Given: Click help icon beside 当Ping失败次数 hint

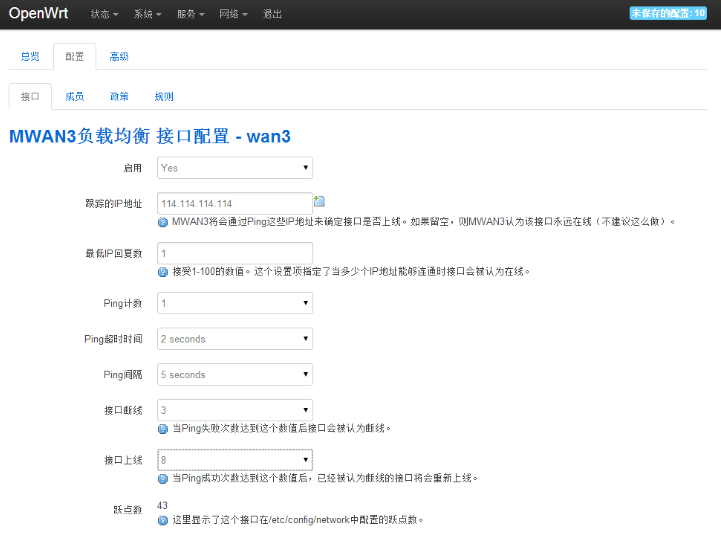Looking at the screenshot, I should click(163, 429).
